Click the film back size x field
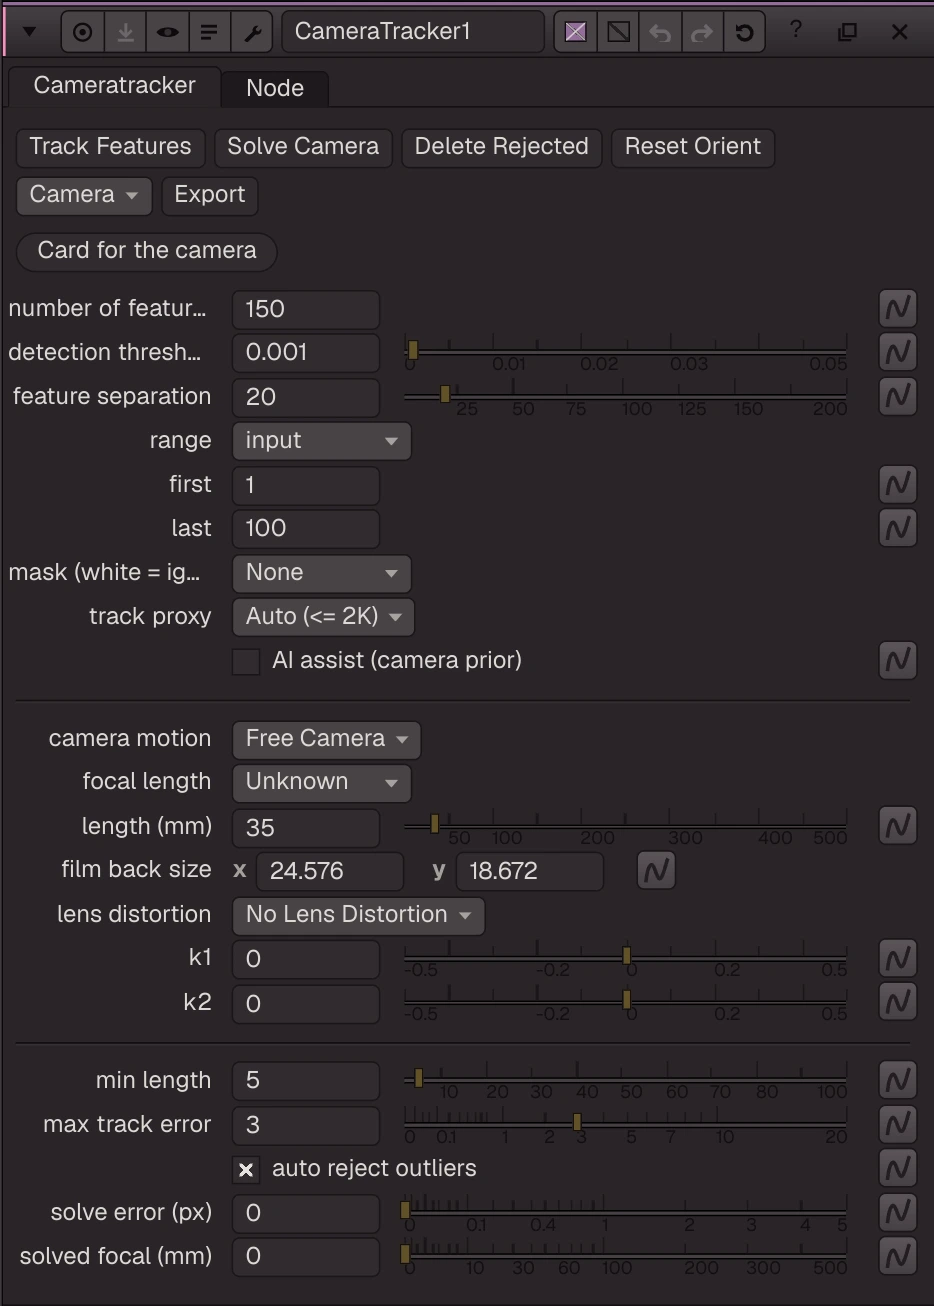This screenshot has height=1306, width=934. [331, 872]
